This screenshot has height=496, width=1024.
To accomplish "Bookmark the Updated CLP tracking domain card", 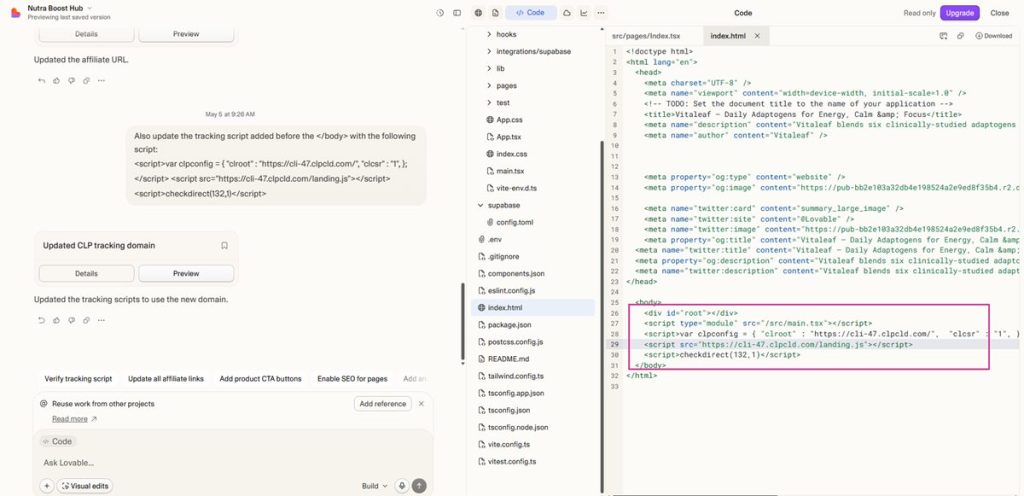I will [224, 246].
